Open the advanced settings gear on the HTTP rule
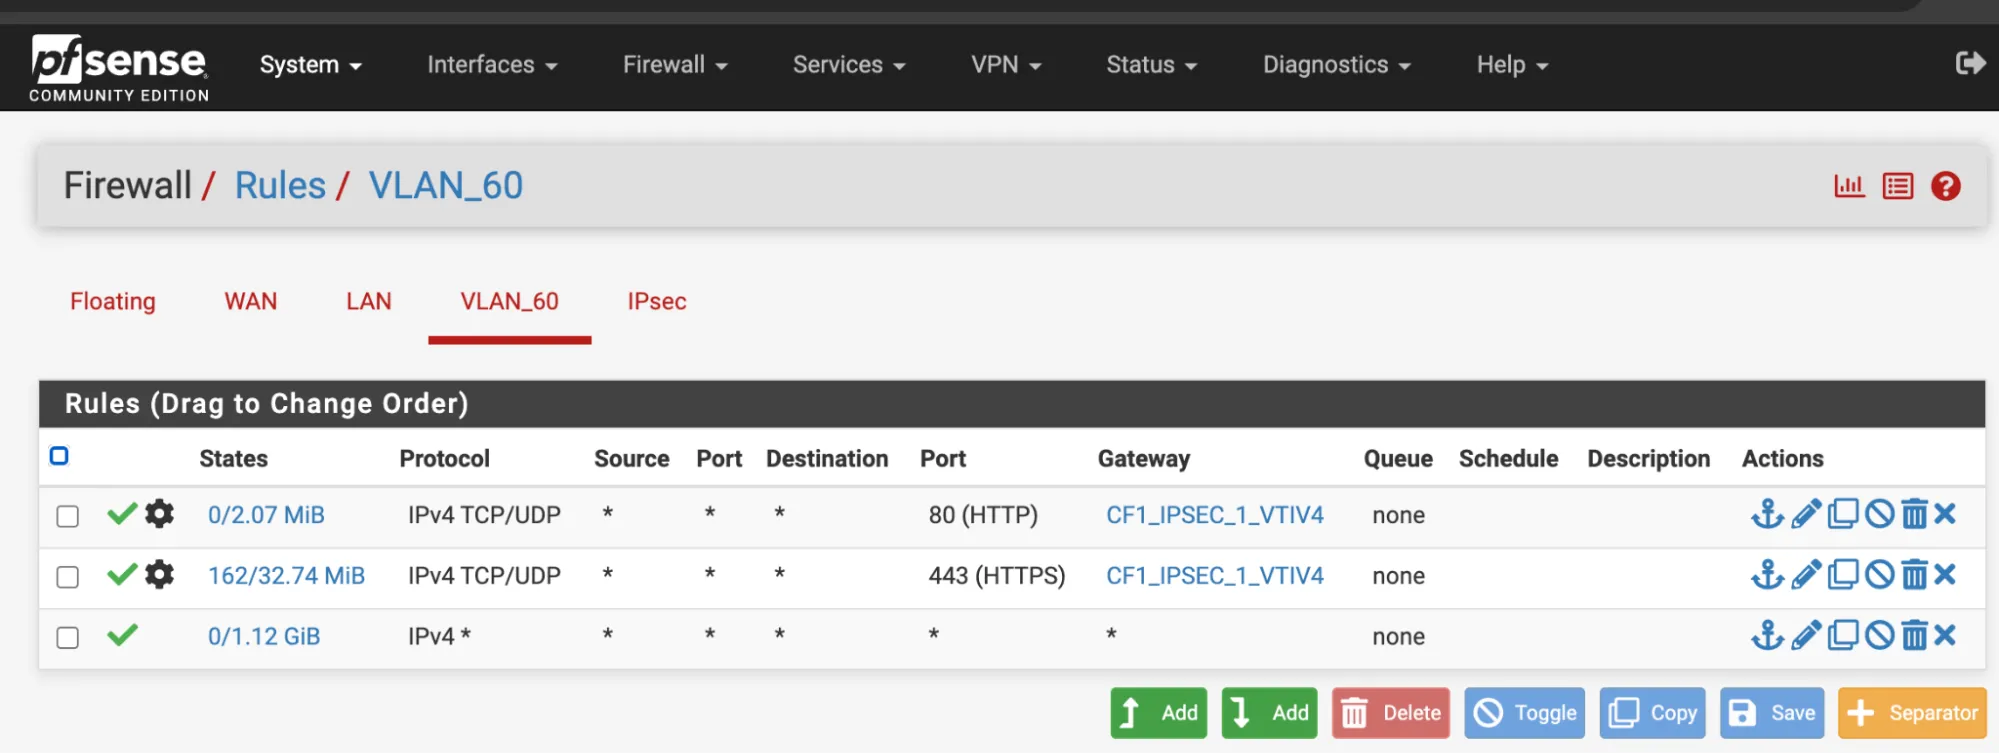 pos(160,514)
